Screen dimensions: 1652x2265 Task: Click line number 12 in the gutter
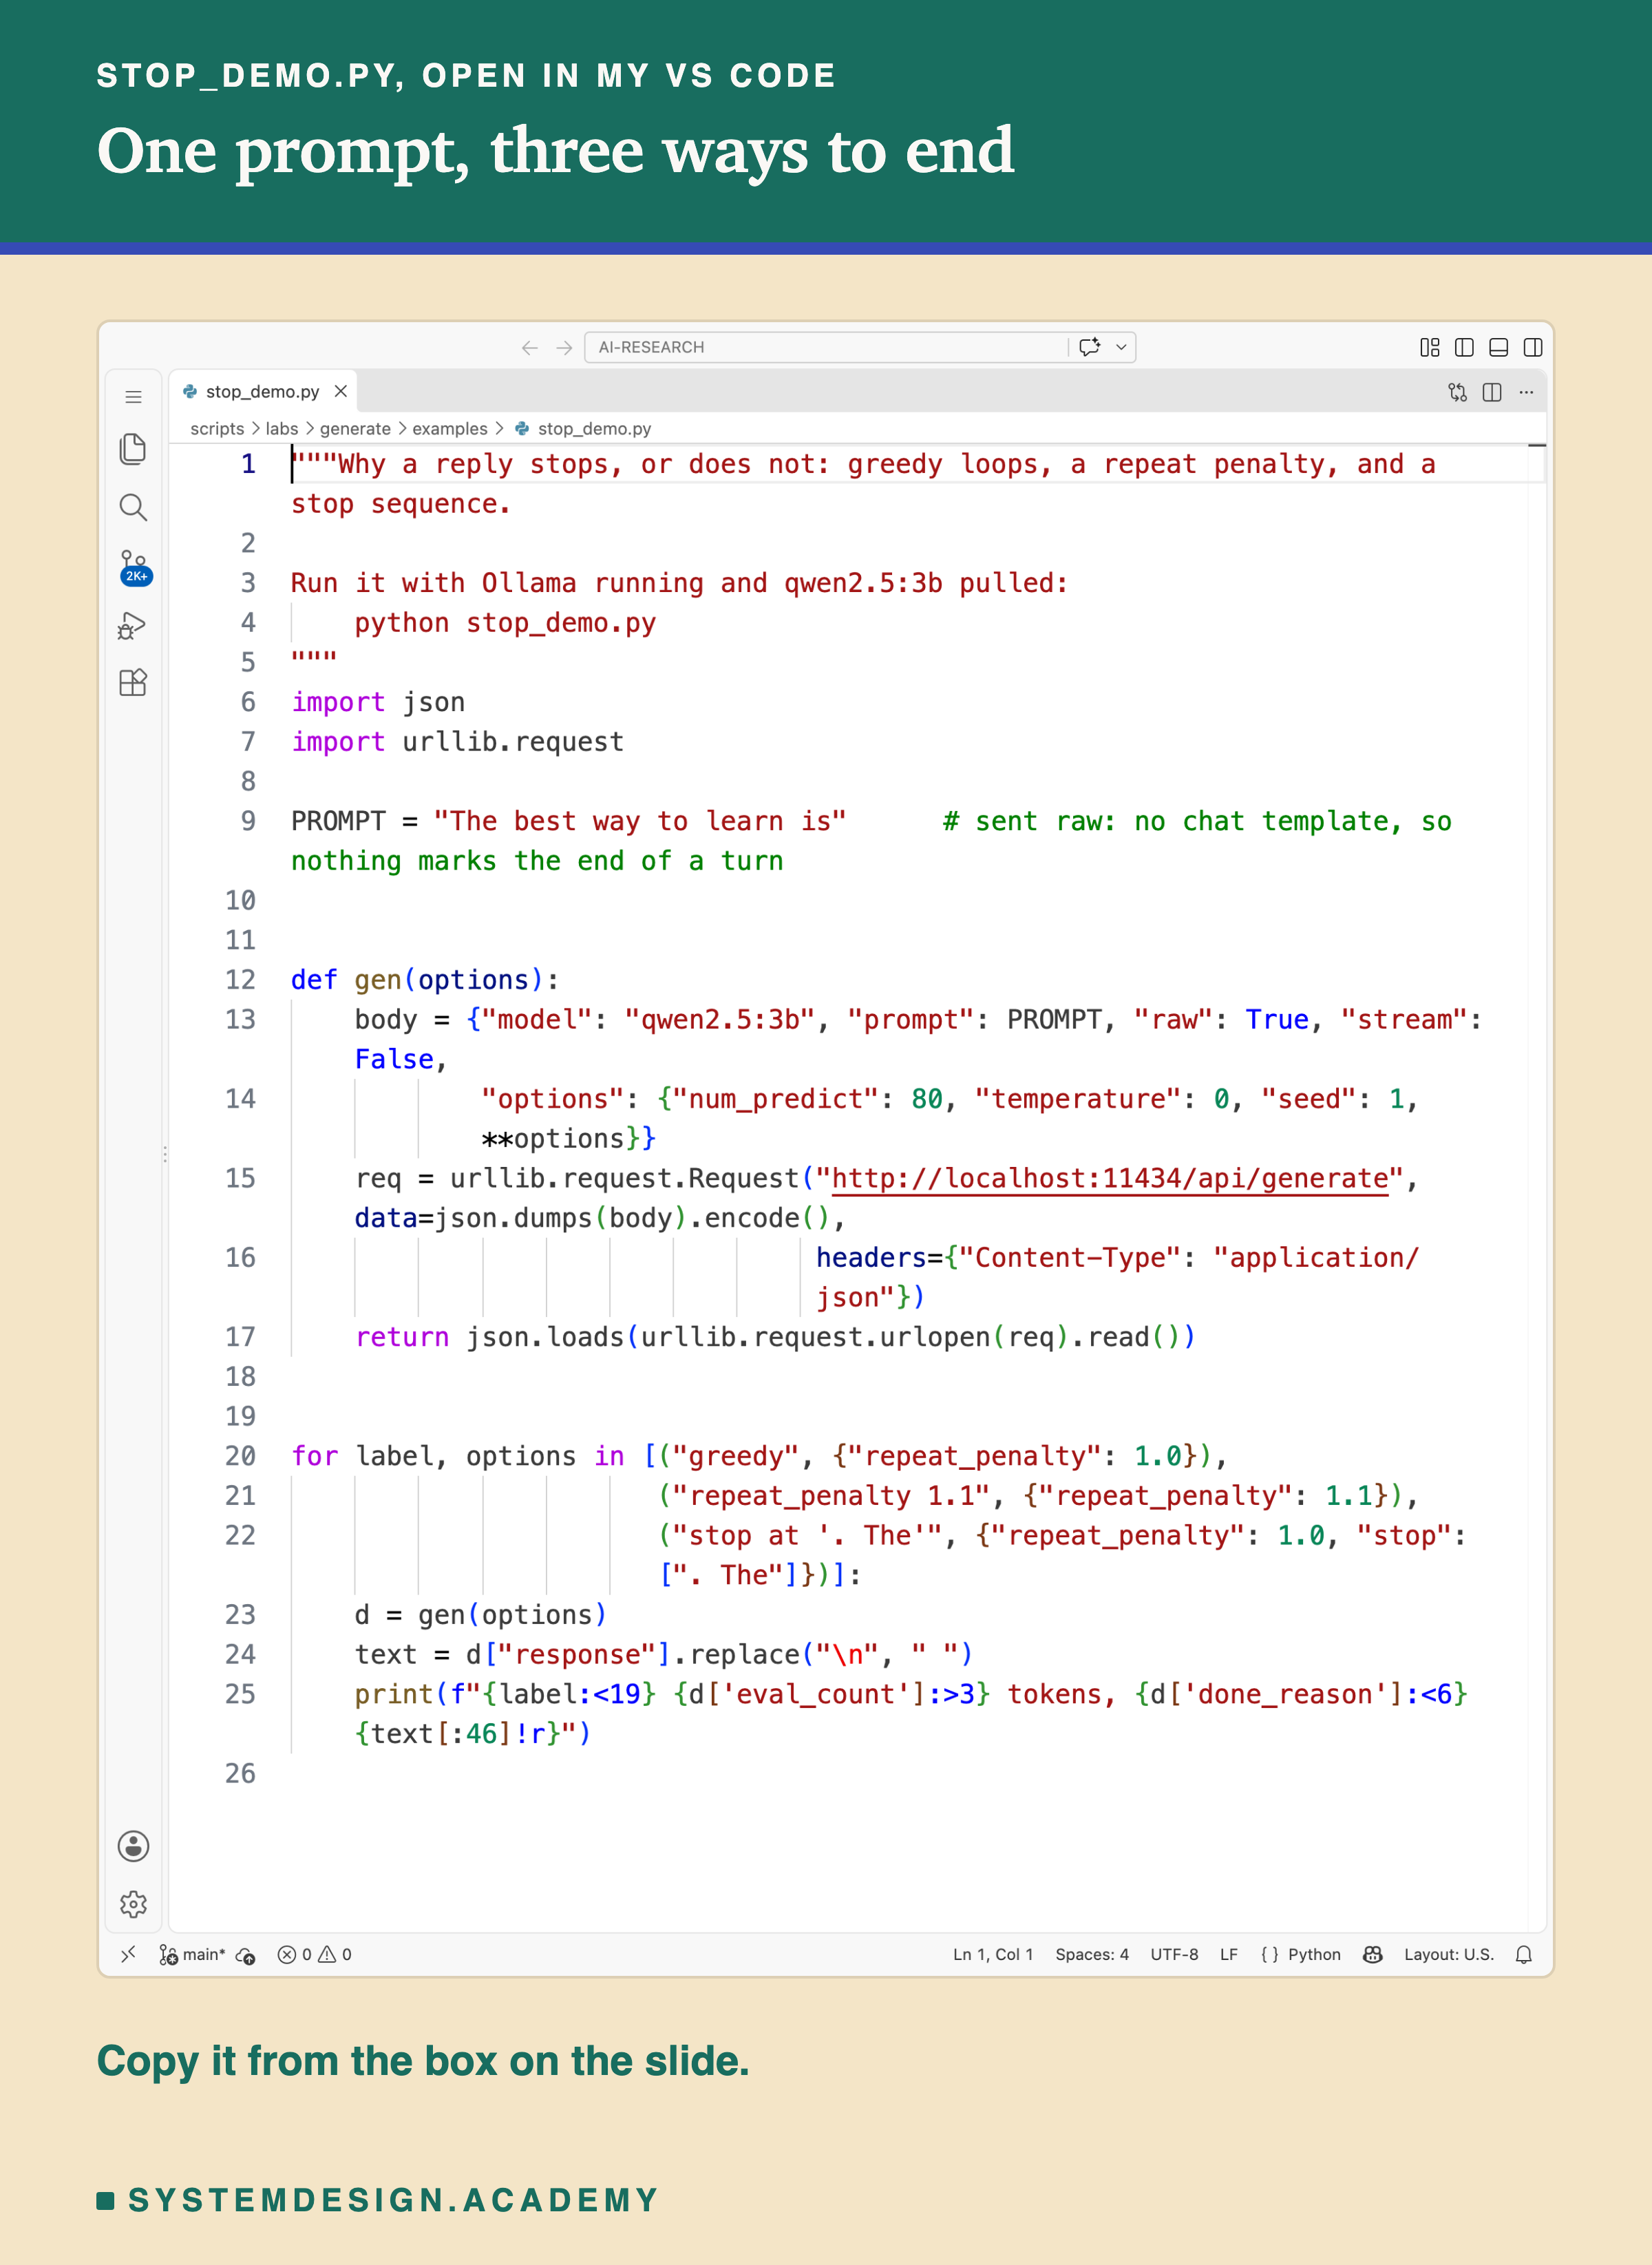tap(240, 979)
